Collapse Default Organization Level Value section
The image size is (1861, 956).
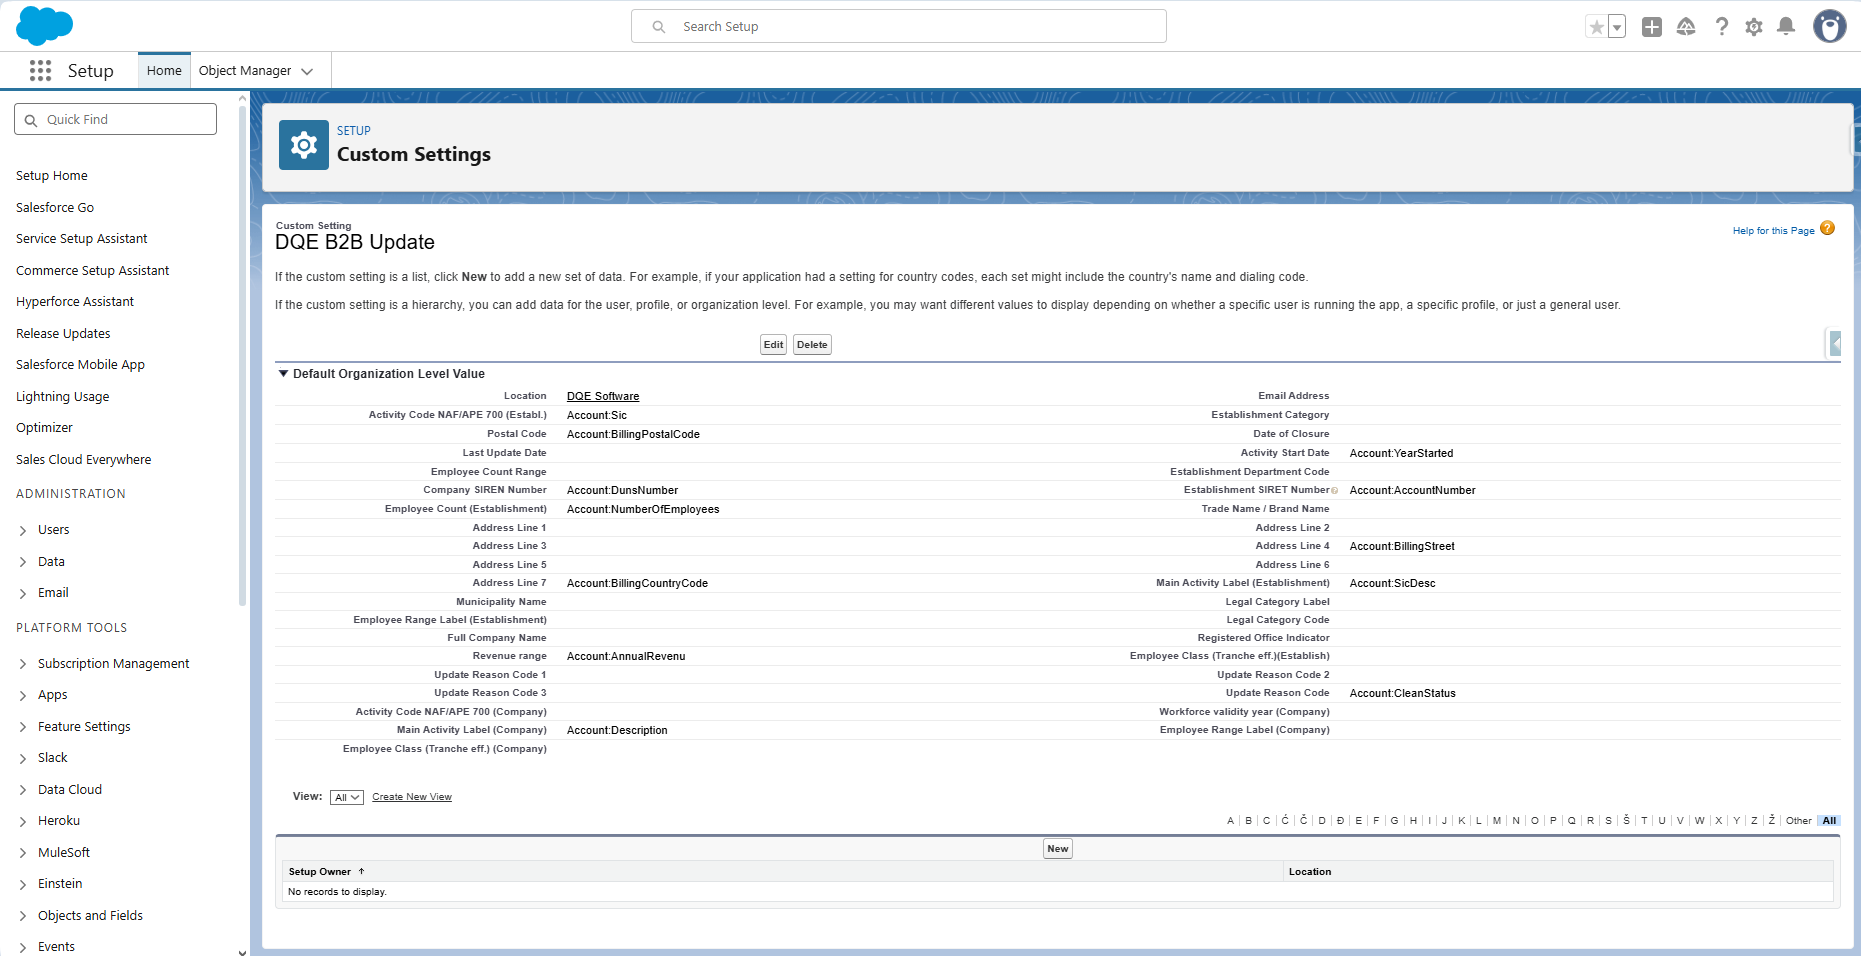(283, 374)
